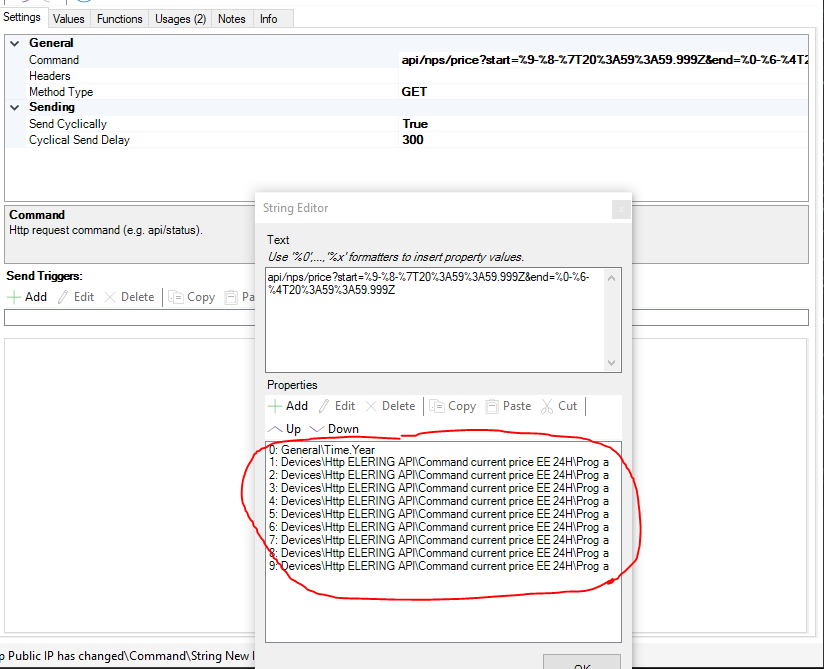Open the Functions tab
The image size is (824, 669).
click(x=120, y=19)
